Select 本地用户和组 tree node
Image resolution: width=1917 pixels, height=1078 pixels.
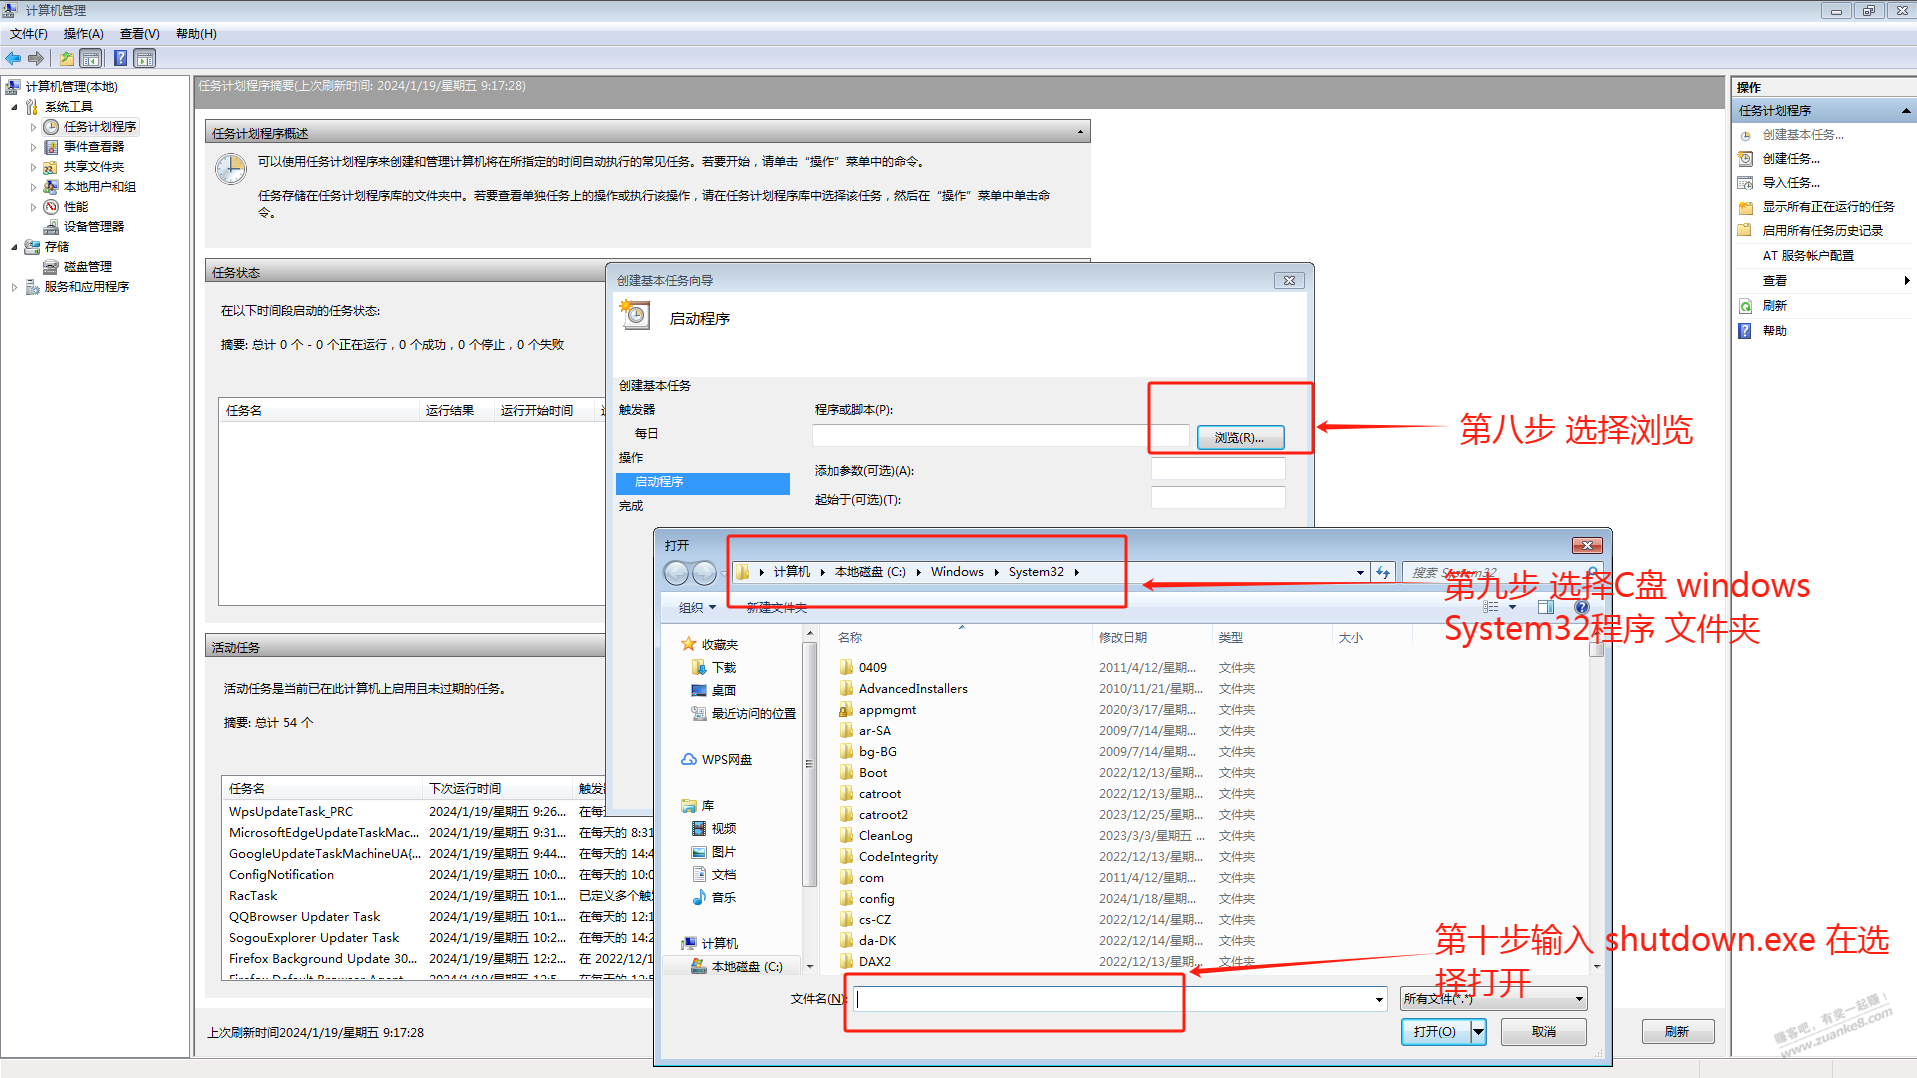[x=100, y=187]
